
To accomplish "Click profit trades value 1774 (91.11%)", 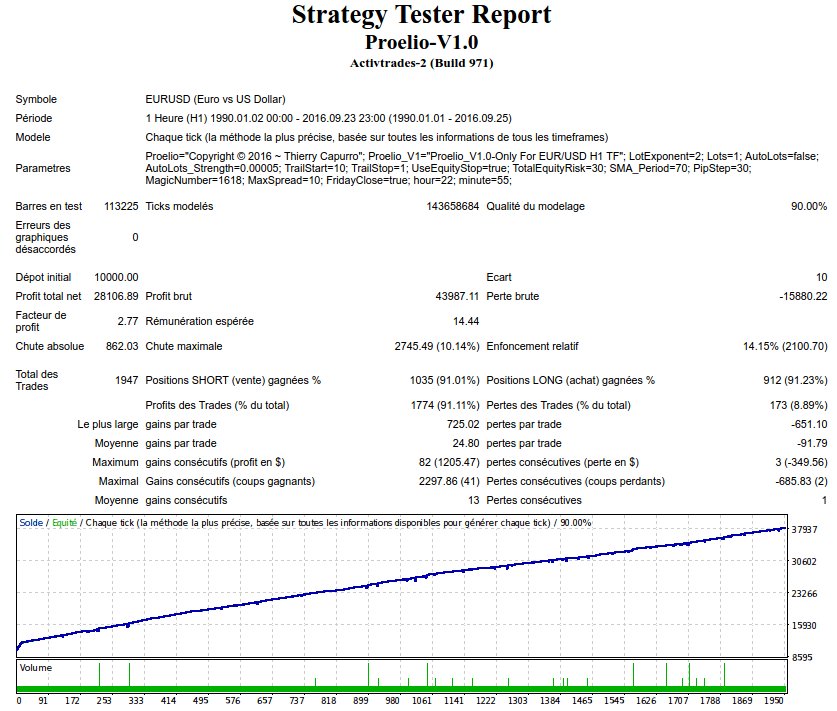I will coord(445,405).
